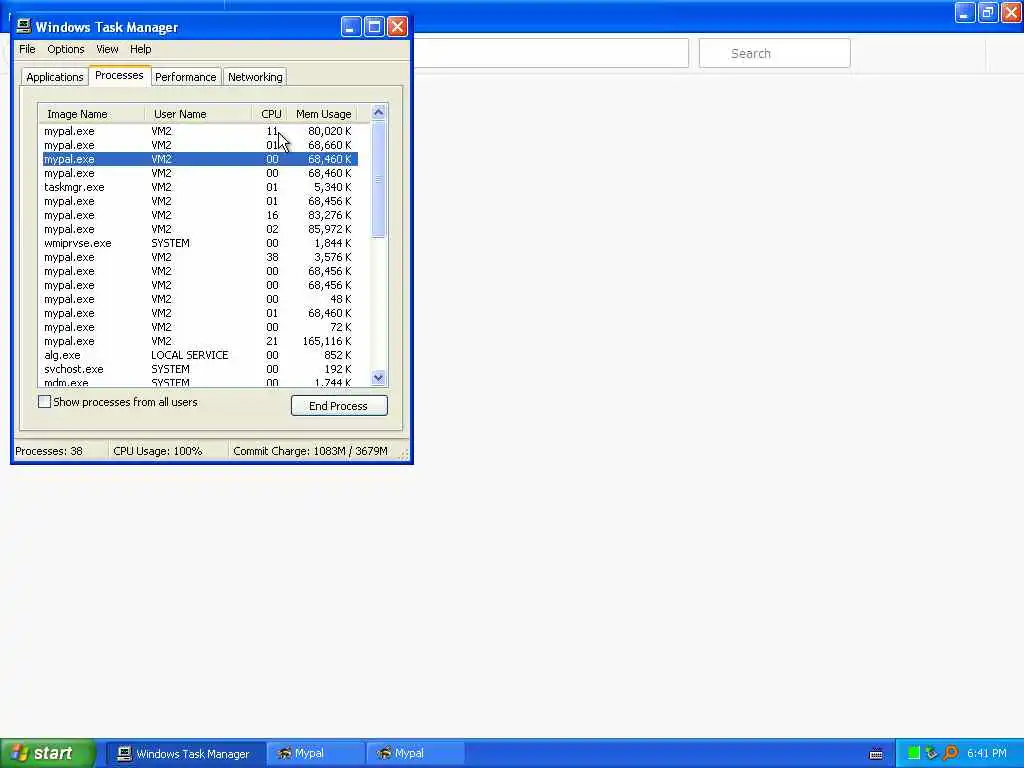Select the alg.exe process row

point(200,355)
